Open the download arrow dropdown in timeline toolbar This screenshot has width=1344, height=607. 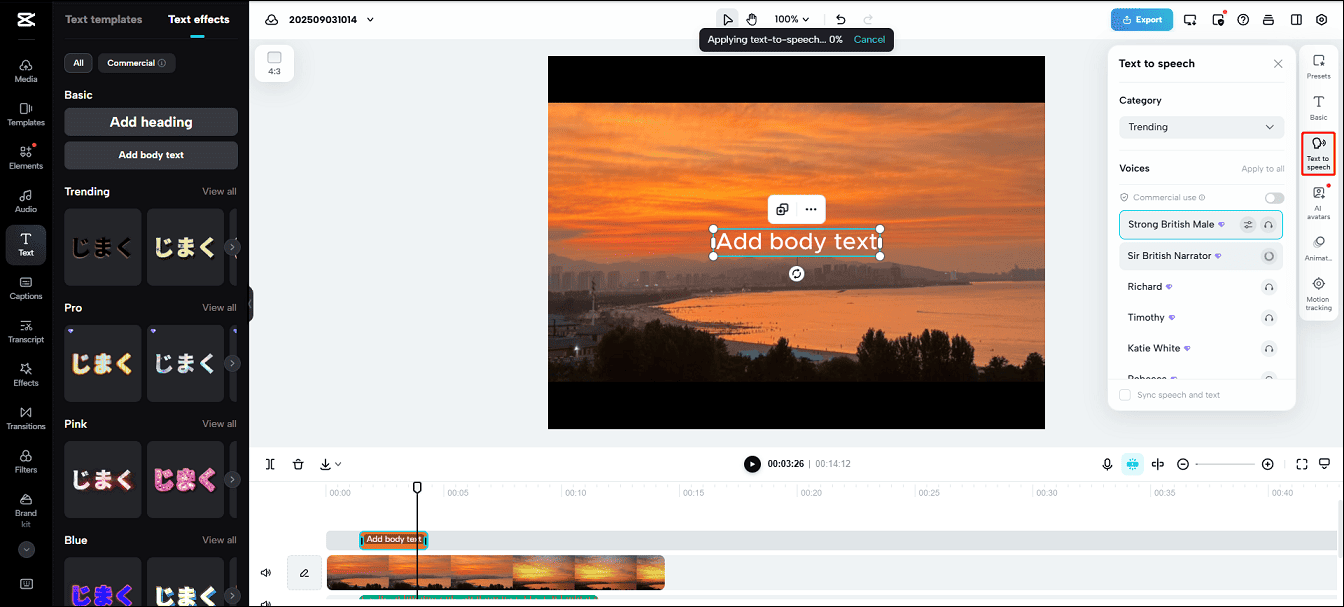click(x=330, y=464)
